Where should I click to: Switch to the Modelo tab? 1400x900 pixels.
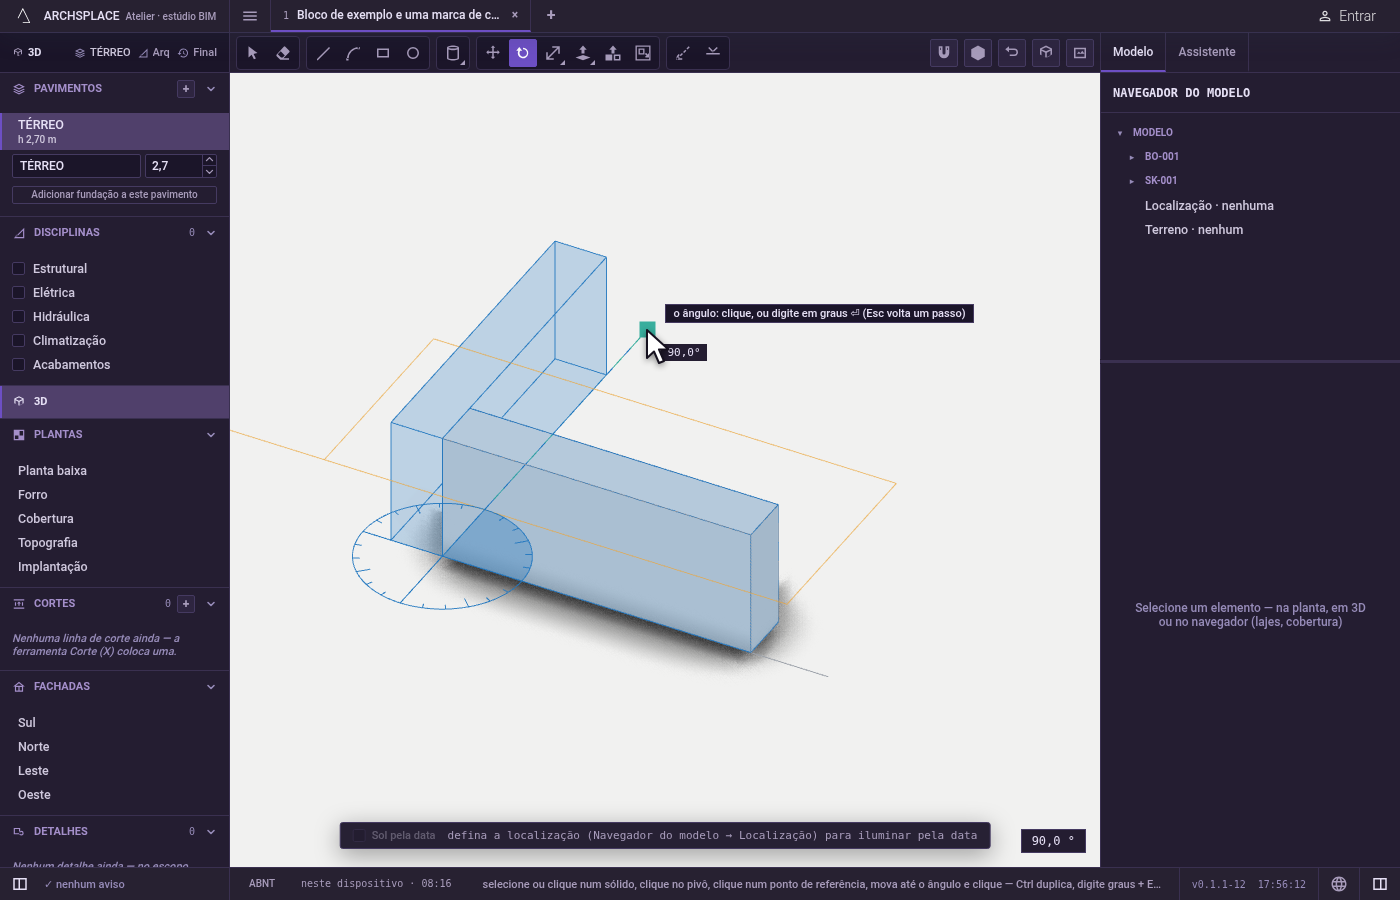1133,52
